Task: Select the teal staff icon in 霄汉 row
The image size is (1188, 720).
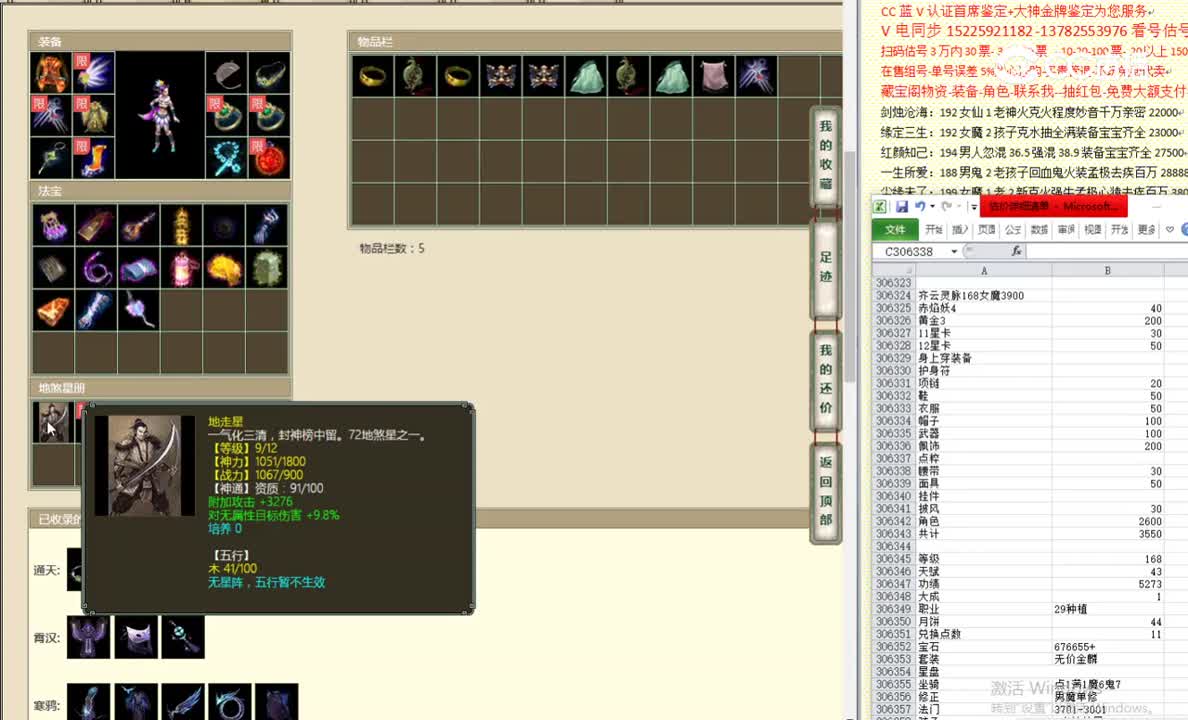Action: pos(183,637)
